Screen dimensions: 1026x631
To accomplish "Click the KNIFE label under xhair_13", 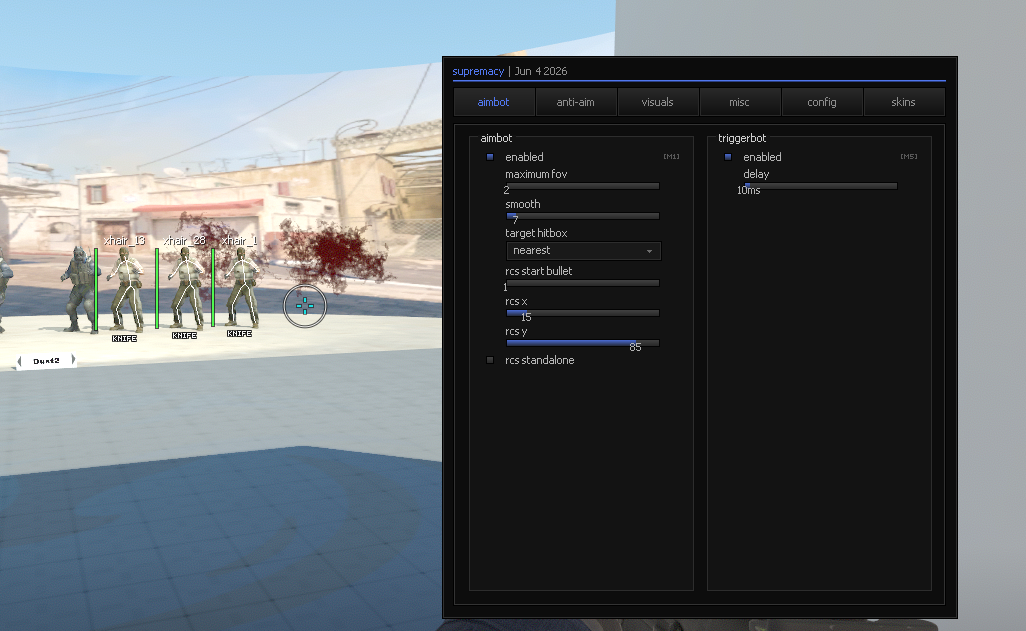I will coord(124,338).
